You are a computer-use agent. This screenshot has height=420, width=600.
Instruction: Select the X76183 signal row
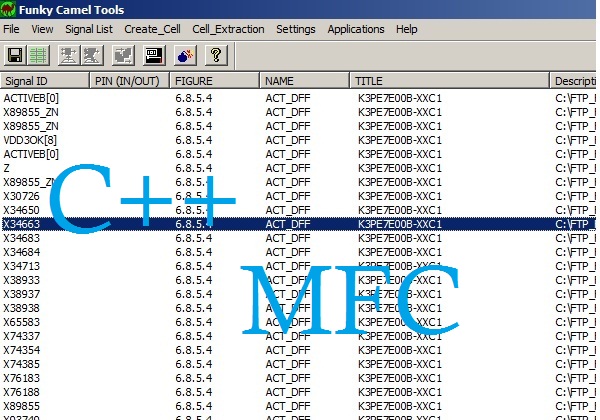(x=298, y=378)
